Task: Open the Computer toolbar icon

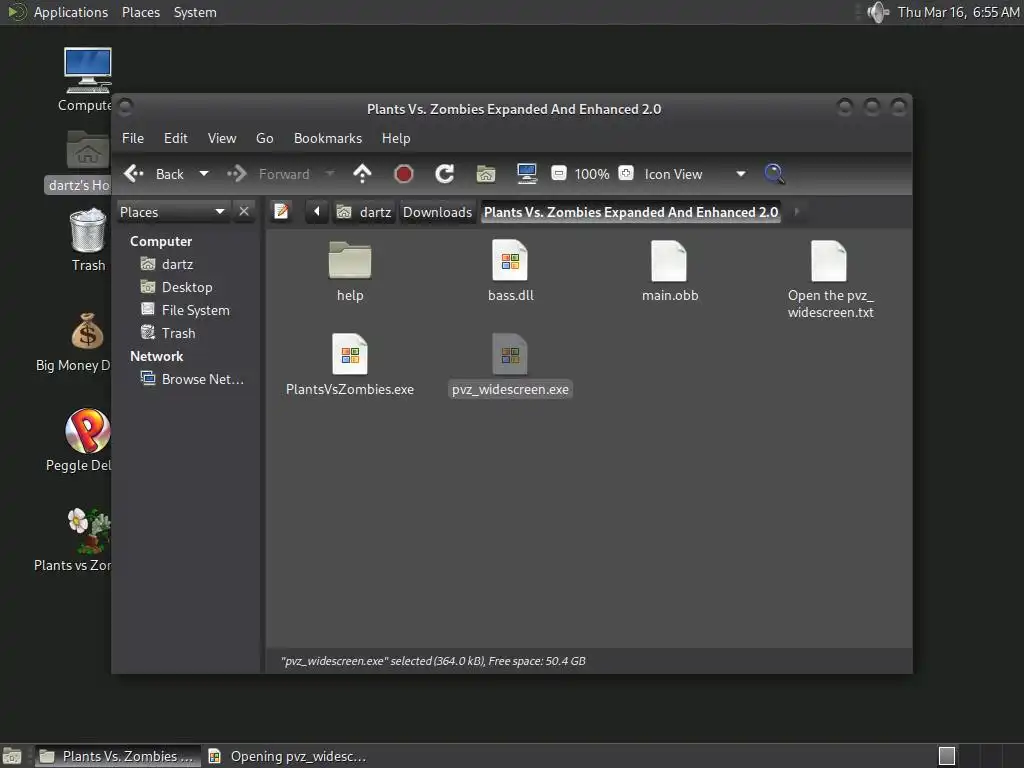Action: (526, 174)
